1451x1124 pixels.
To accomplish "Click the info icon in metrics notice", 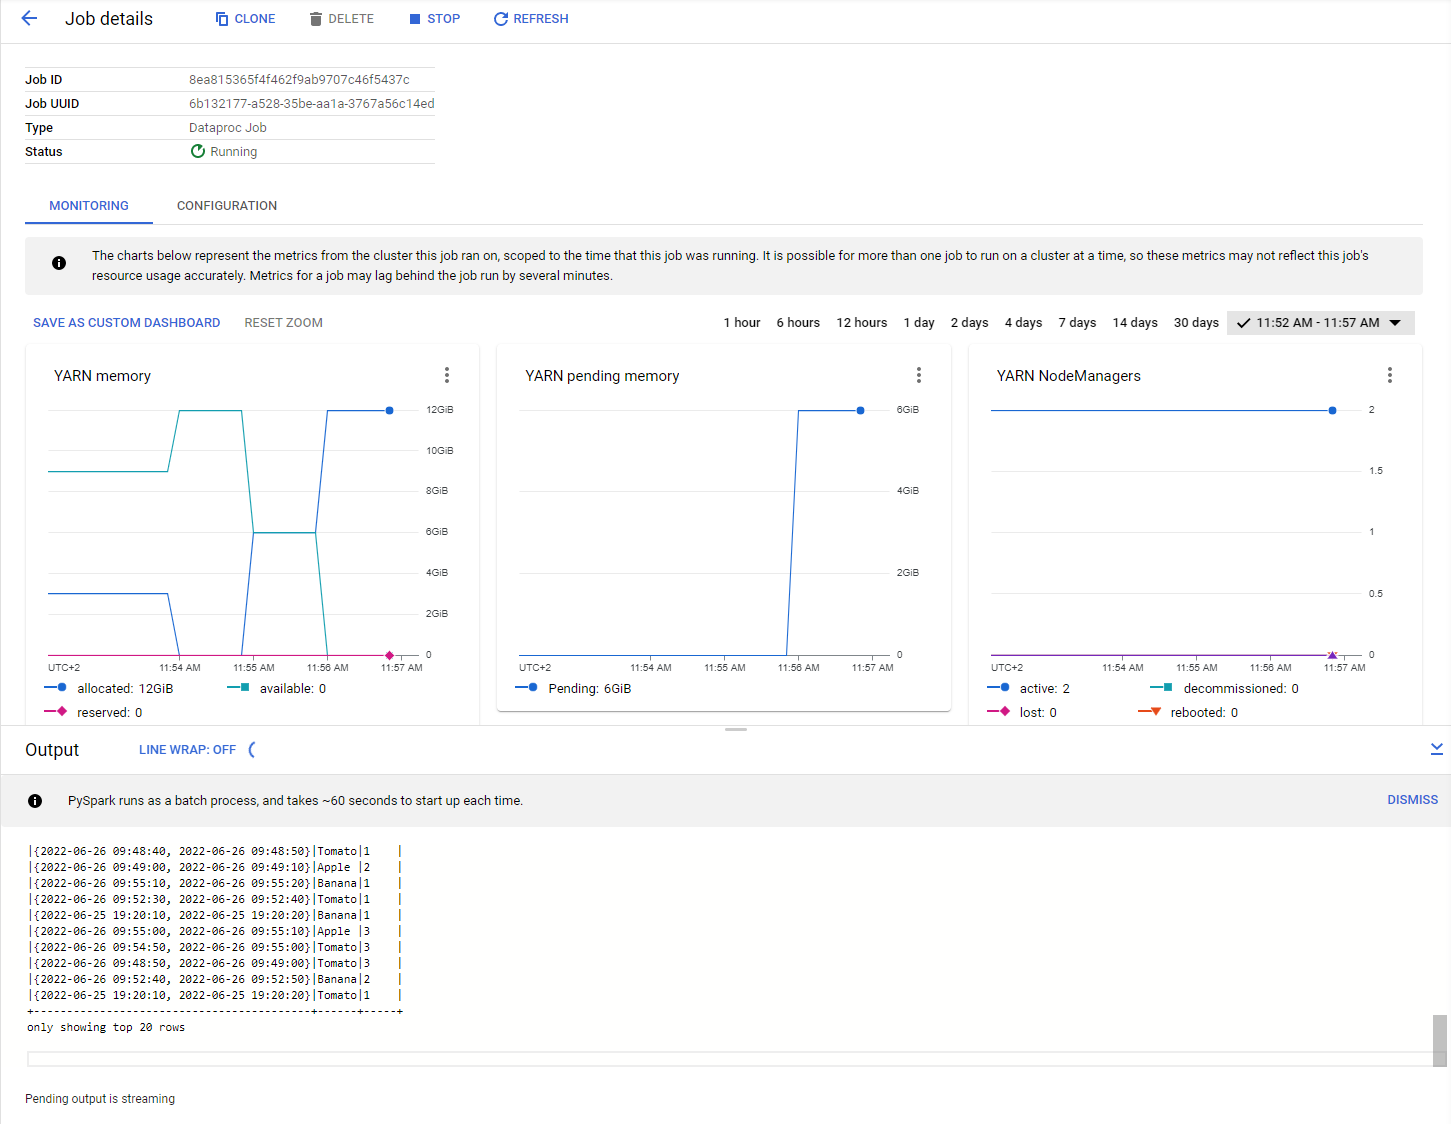I will pyautogui.click(x=59, y=263).
